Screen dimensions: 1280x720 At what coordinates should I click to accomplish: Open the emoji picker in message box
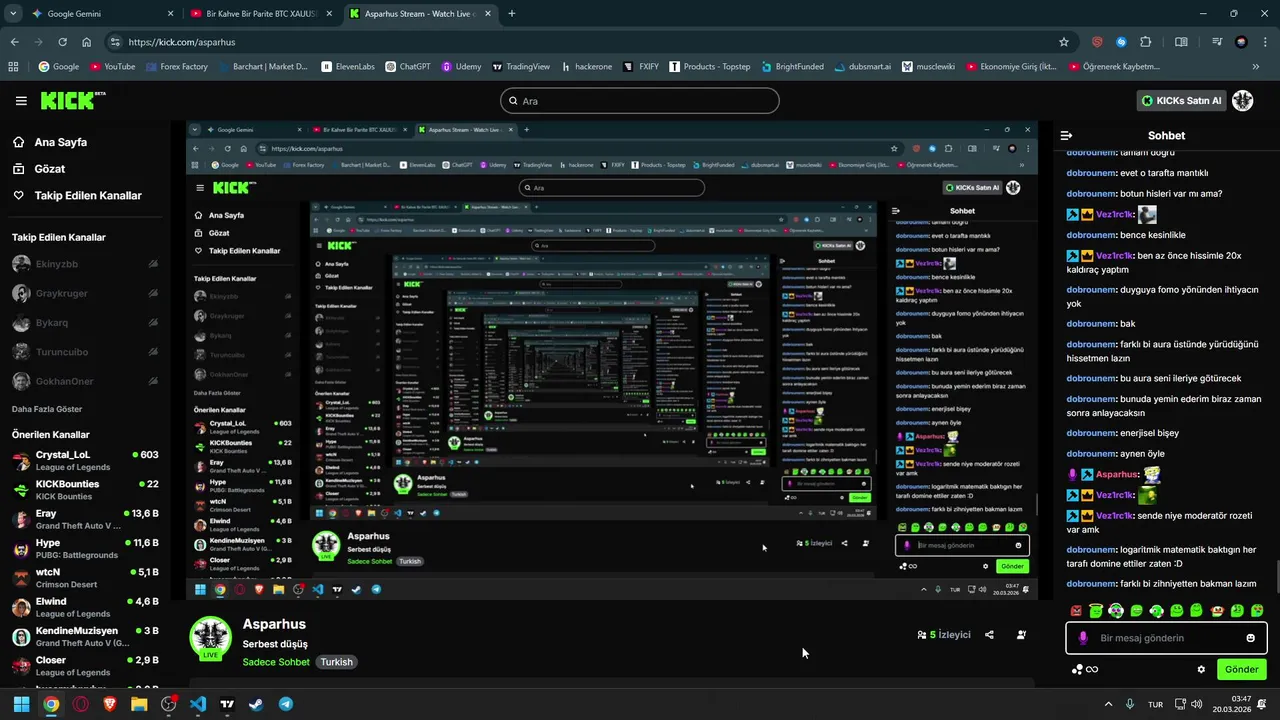1250,638
